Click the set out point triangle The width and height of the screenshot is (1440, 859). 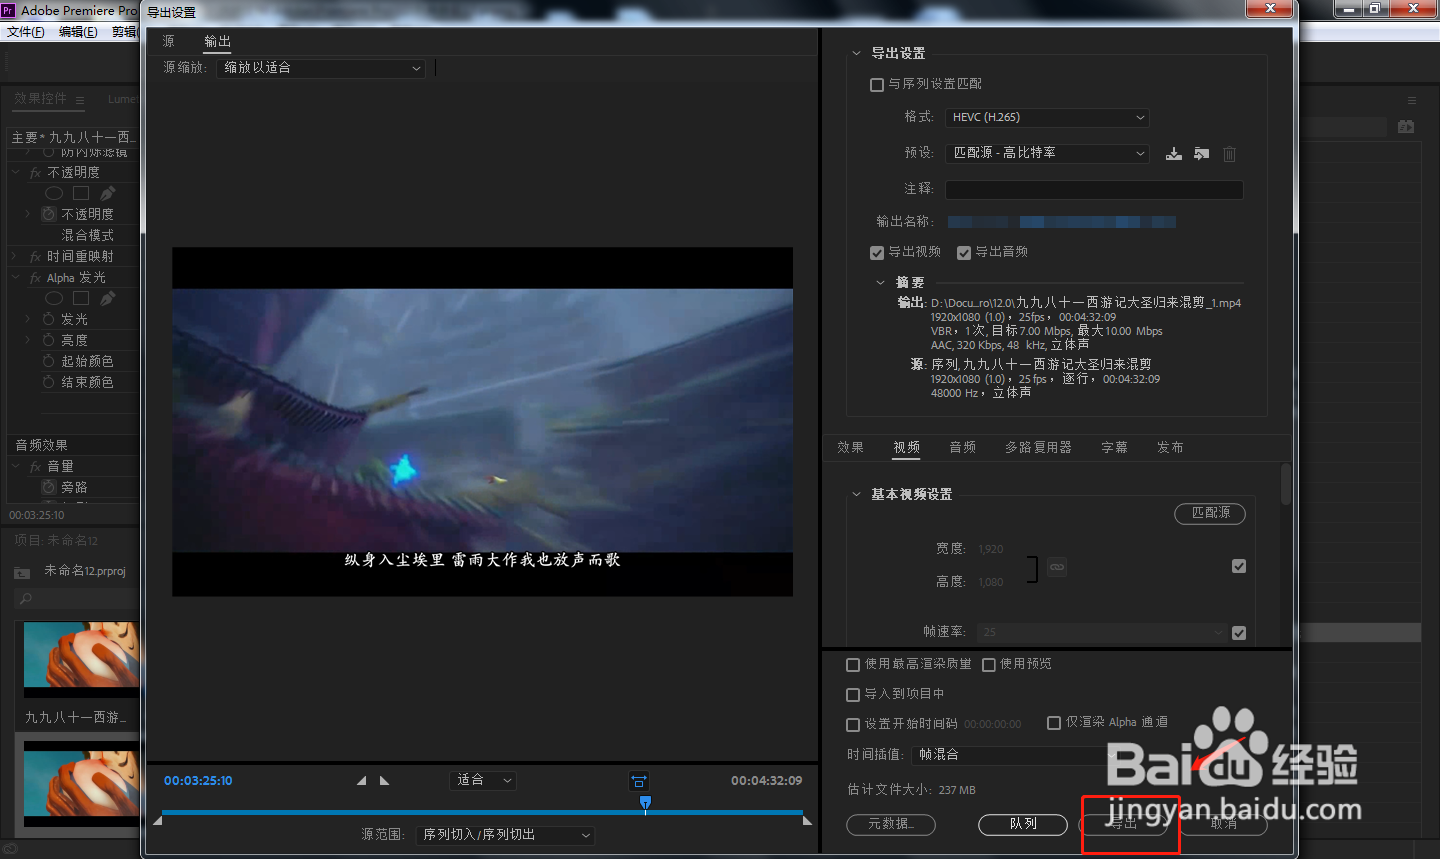coord(384,780)
